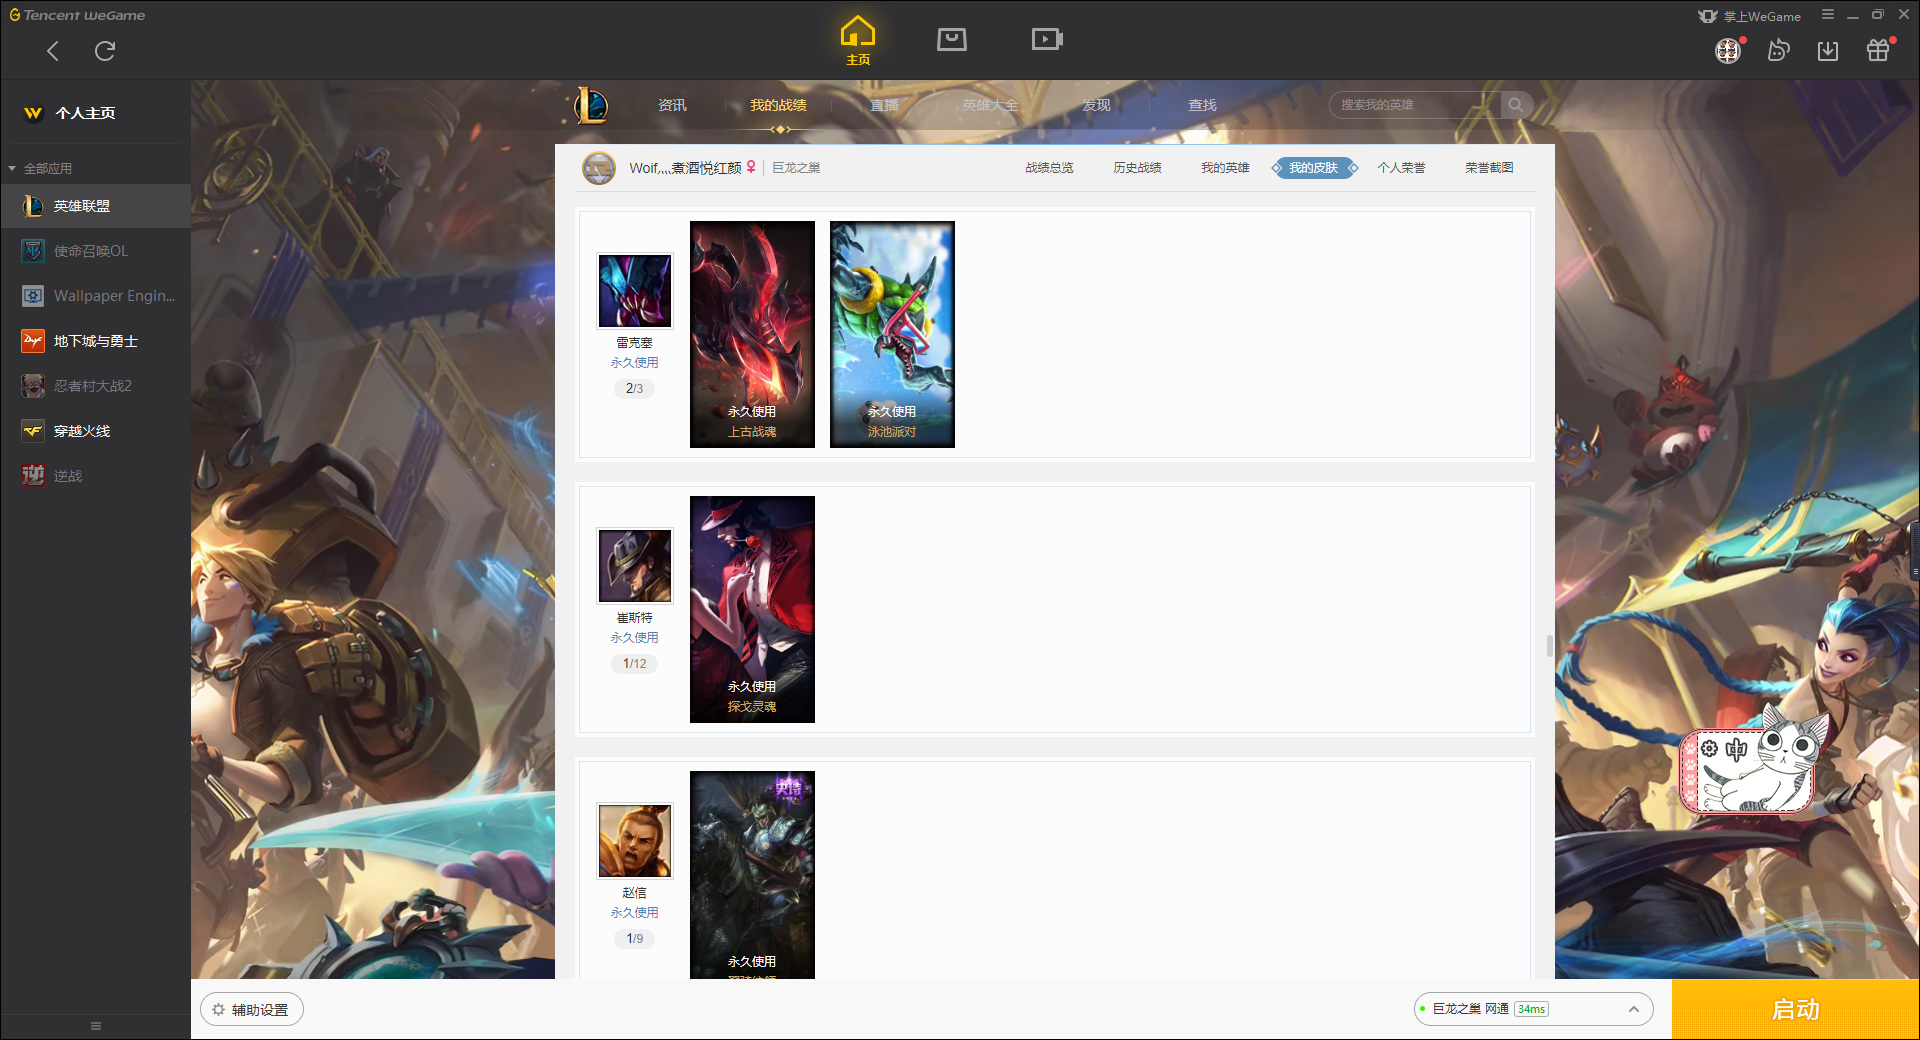1920x1040 pixels.
Task: Click the 巨龙之巢 server label beside name
Action: 796,168
